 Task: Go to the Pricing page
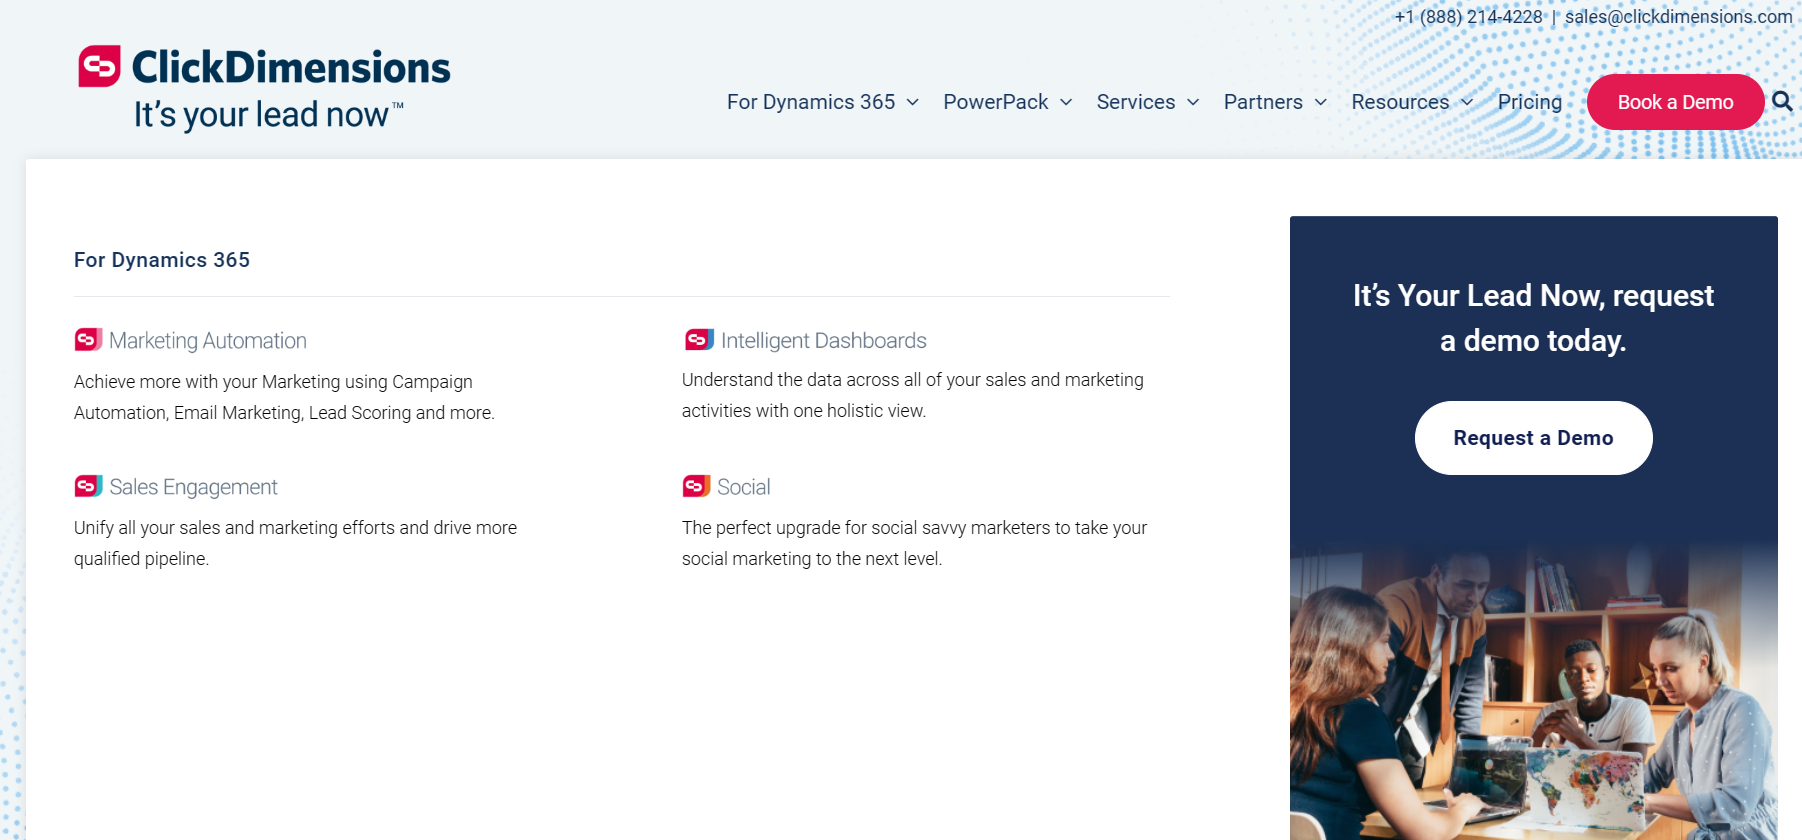coord(1530,102)
